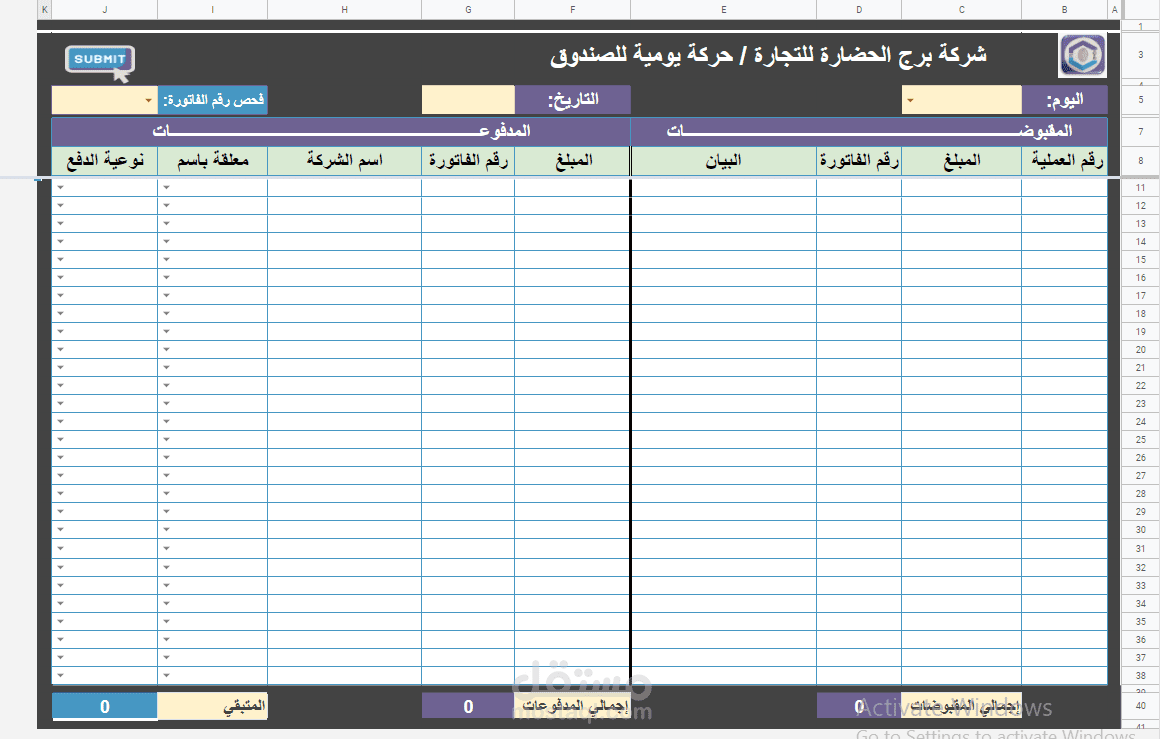The width and height of the screenshot is (1164, 739).
Task: Select column H header
Action: click(344, 10)
